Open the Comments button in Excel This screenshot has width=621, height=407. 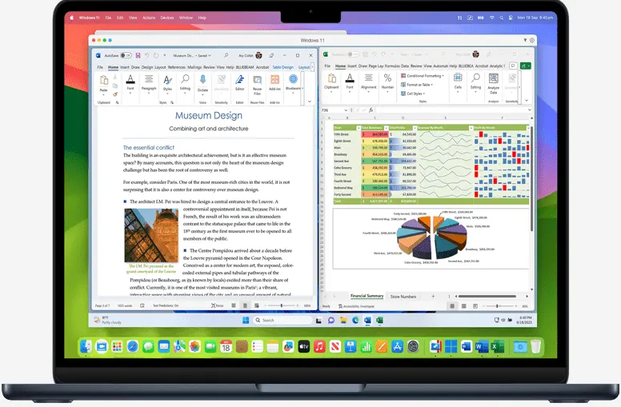pos(513,66)
